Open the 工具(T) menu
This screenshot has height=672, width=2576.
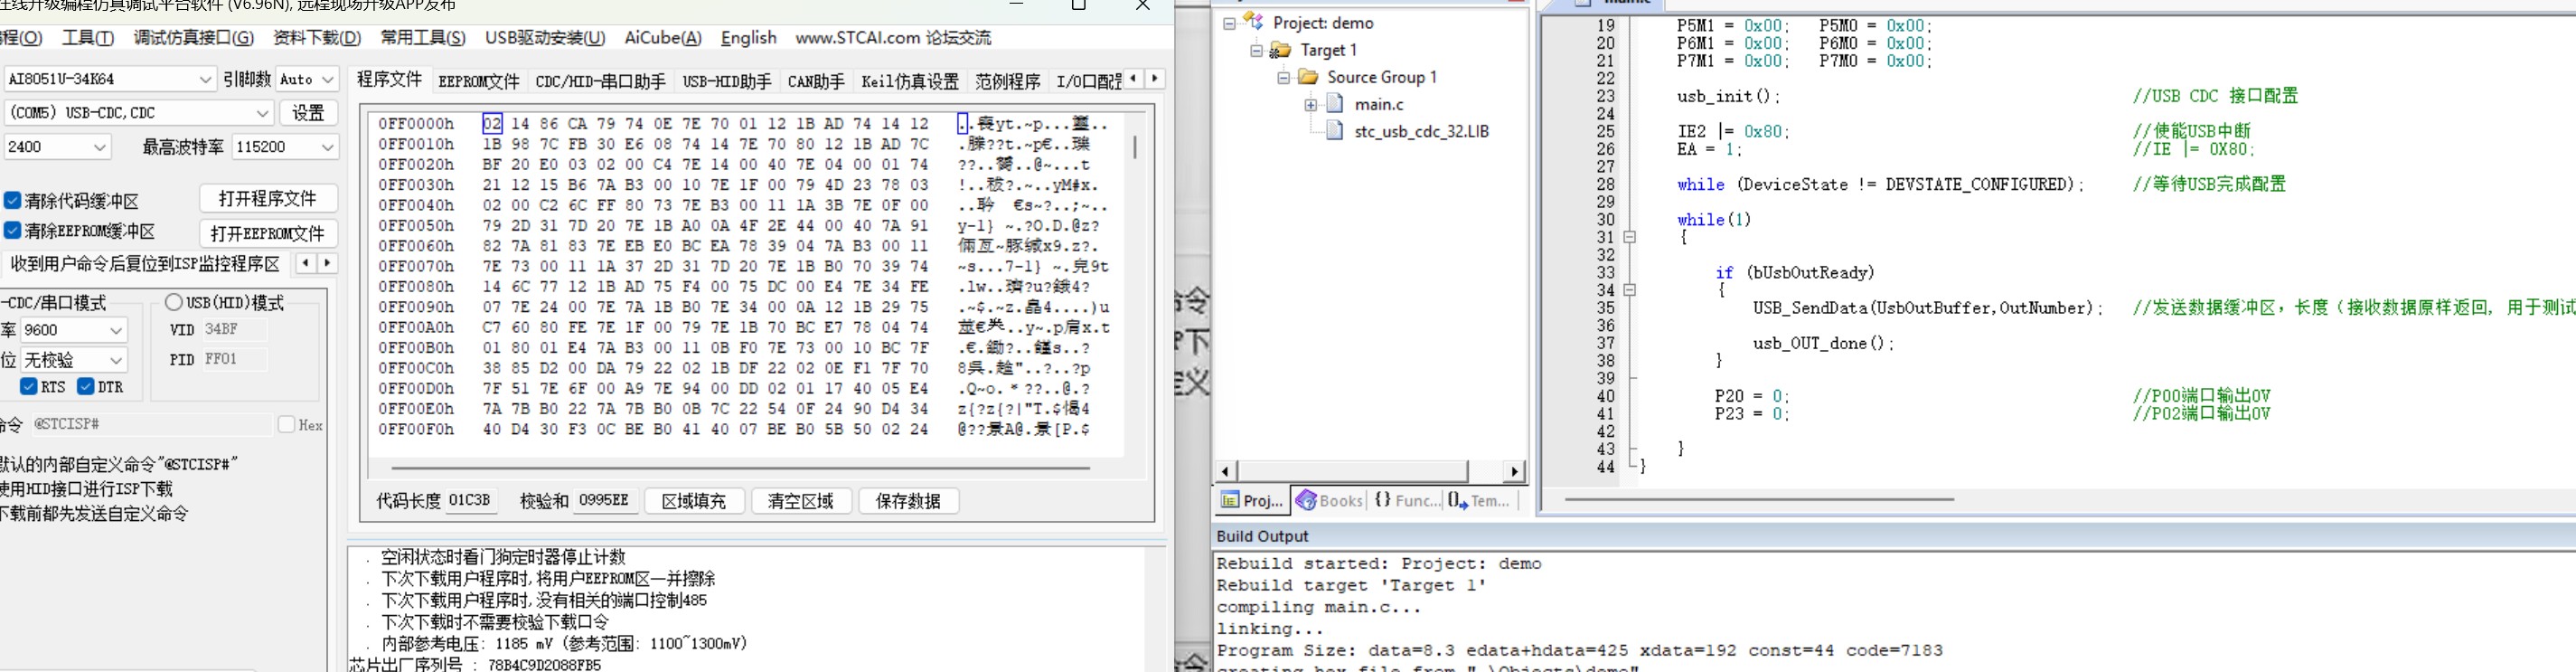(x=88, y=38)
